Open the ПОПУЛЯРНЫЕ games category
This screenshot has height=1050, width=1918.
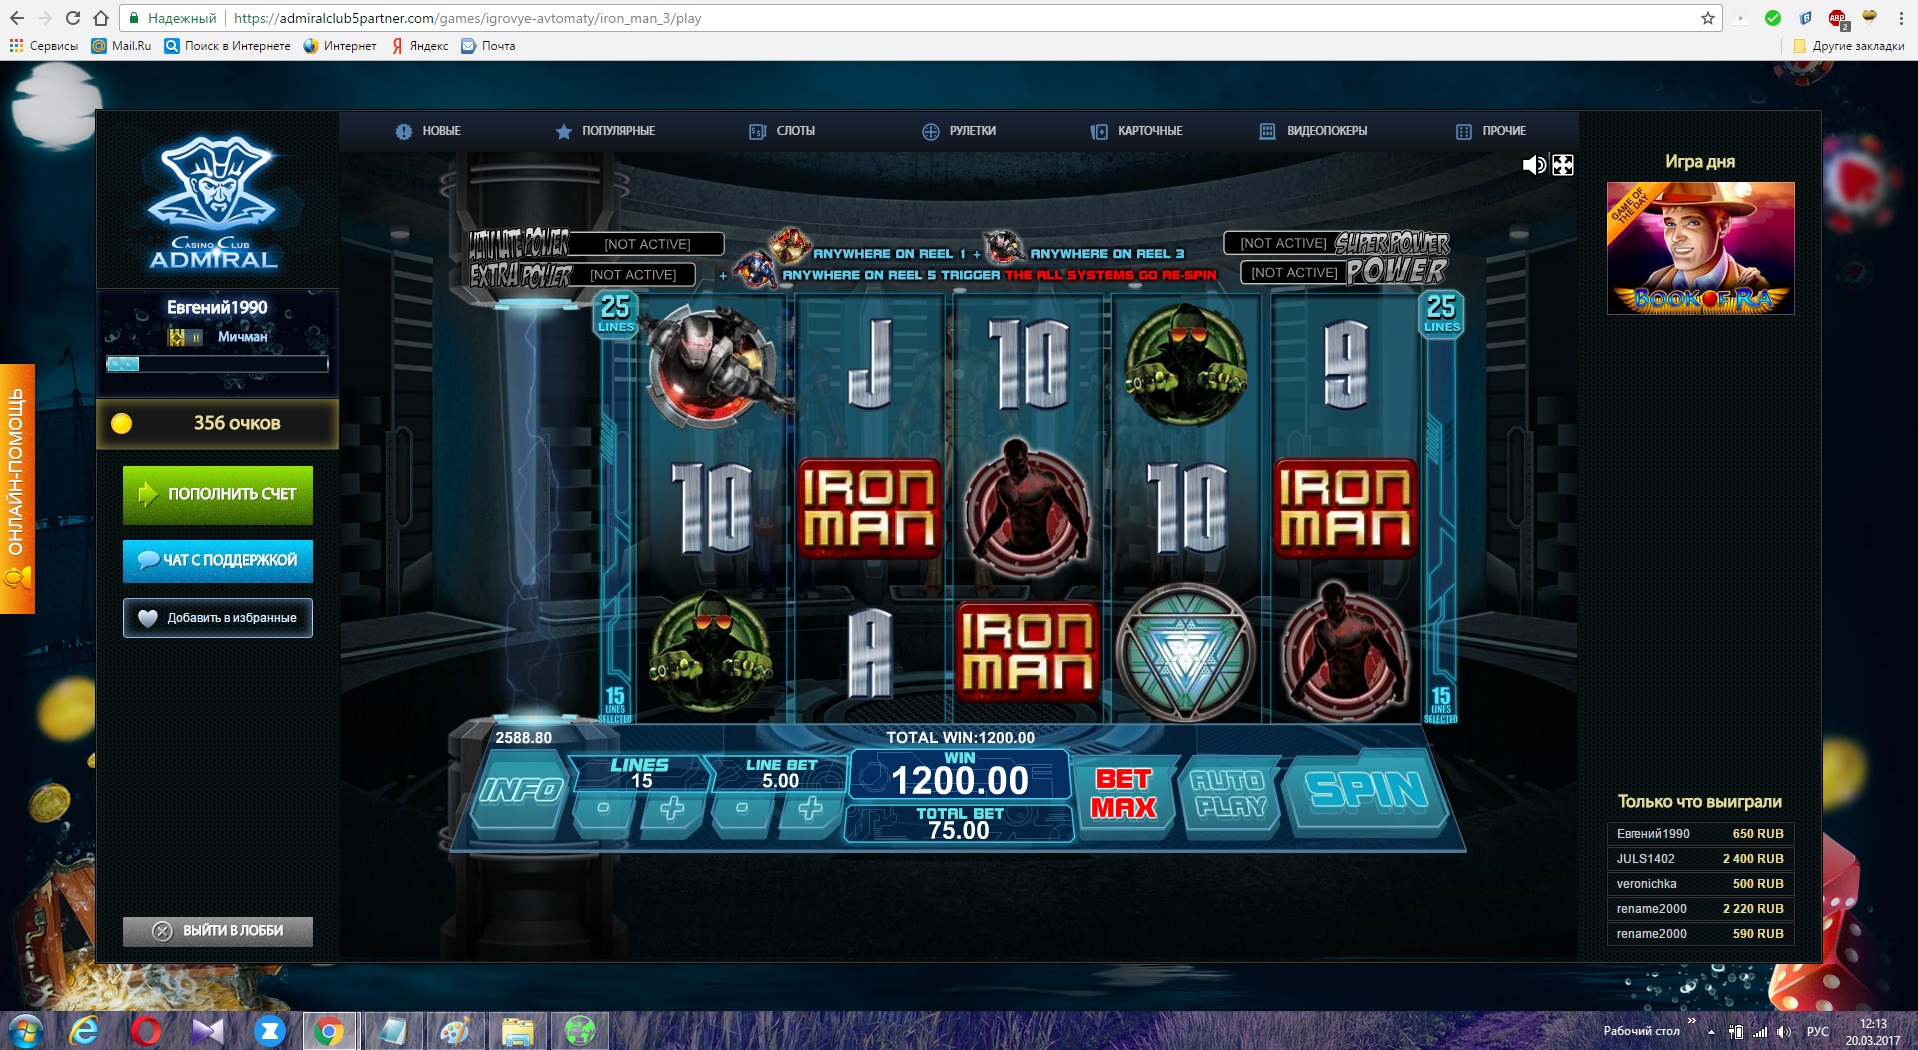click(606, 131)
